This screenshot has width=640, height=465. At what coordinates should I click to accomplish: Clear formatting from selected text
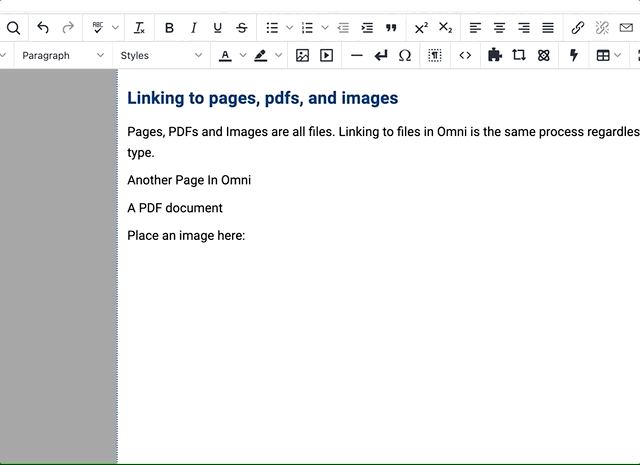(x=139, y=28)
